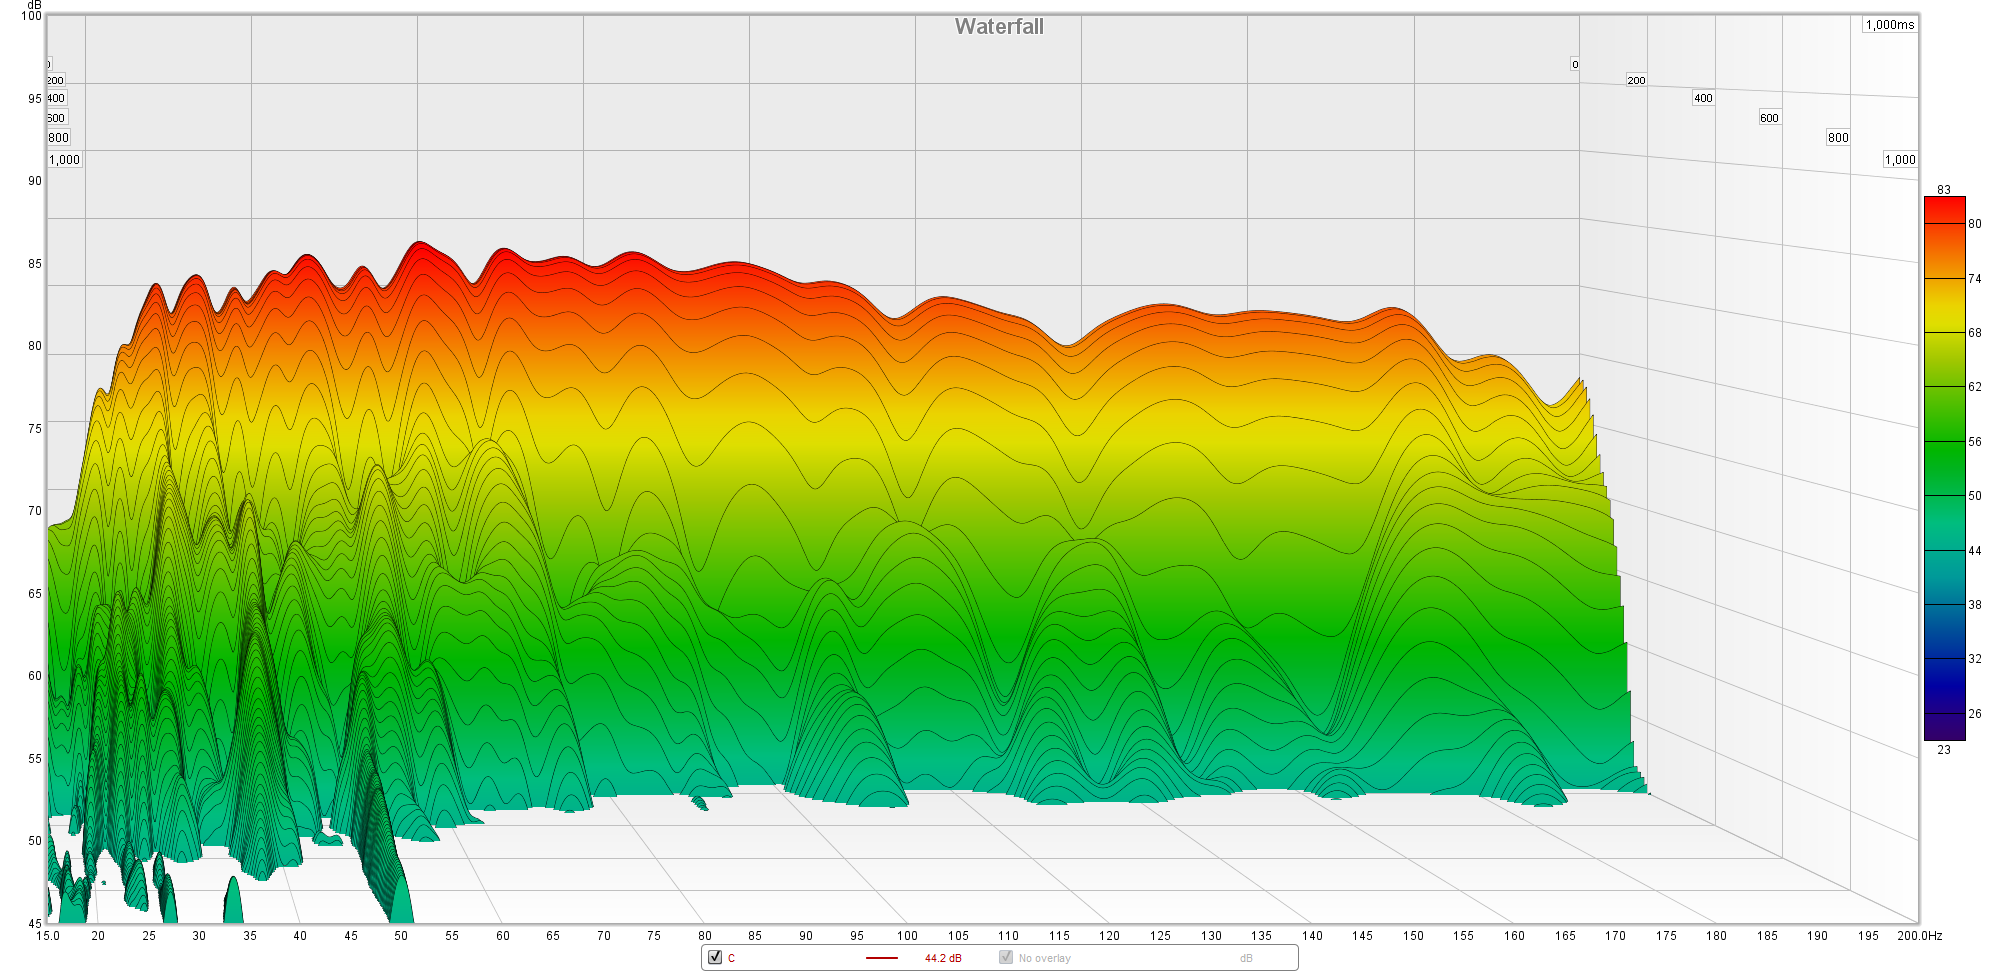Click the 44.2 dB legend value

[943, 958]
